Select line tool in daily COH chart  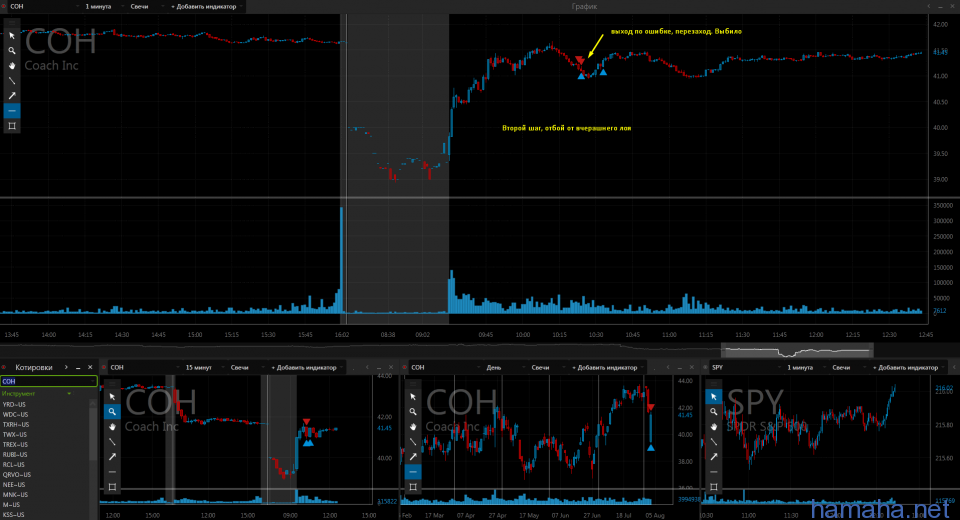(x=413, y=442)
